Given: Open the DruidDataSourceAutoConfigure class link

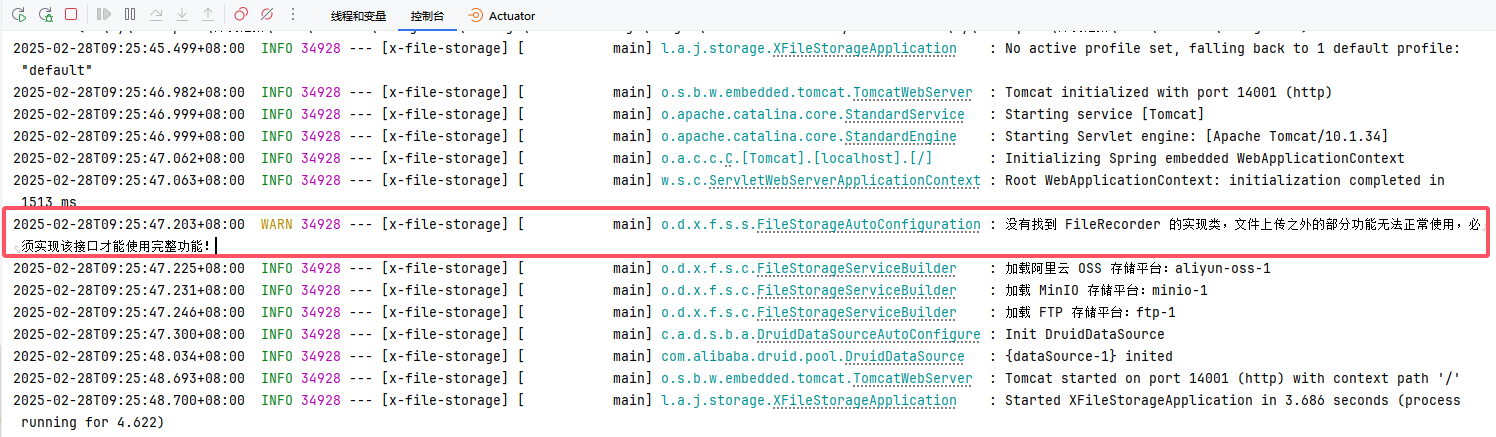Looking at the screenshot, I should tap(868, 335).
